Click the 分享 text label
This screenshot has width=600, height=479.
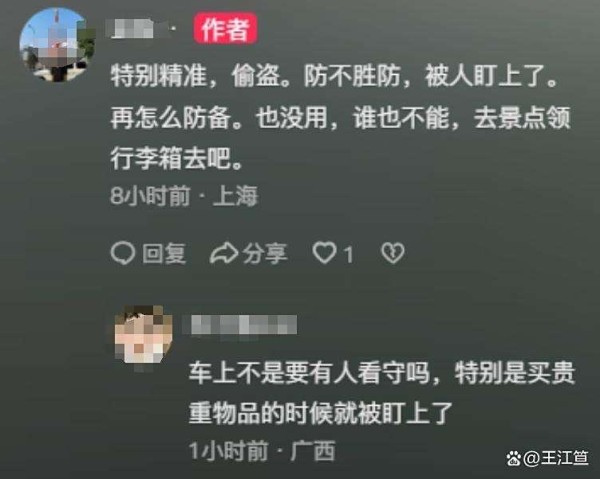point(265,253)
